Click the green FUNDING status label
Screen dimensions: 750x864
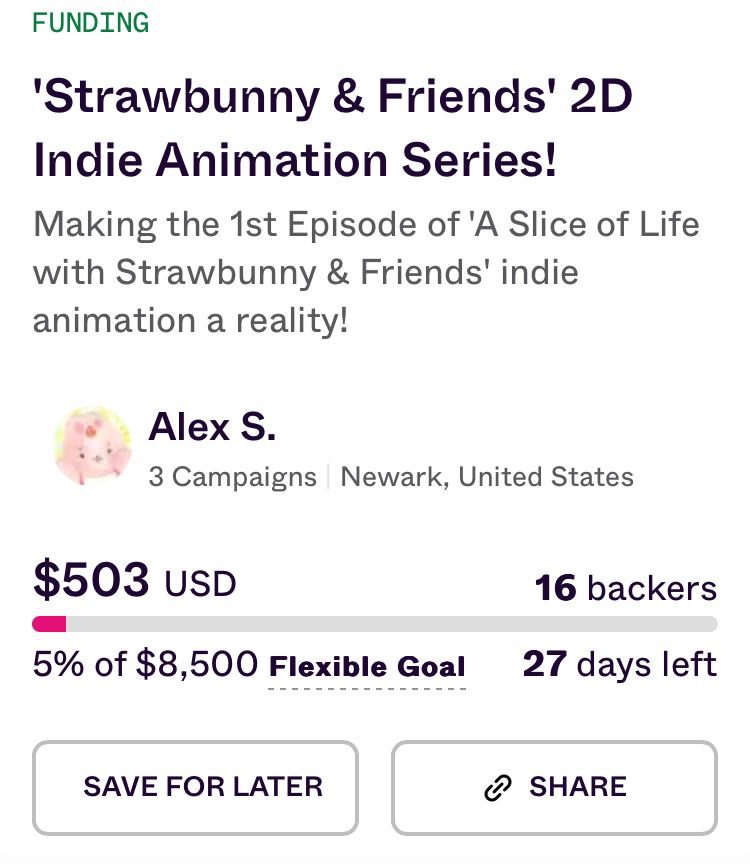pyautogui.click(x=91, y=22)
